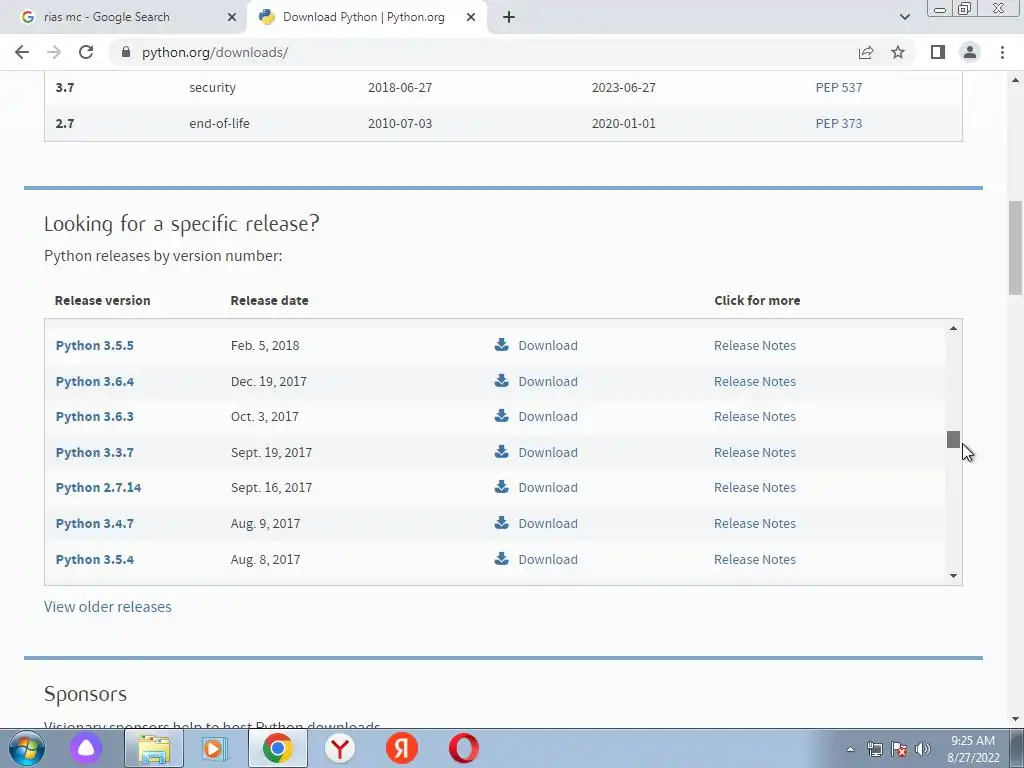Switch to rias mc Google Search tab
The image size is (1024, 768).
click(124, 17)
